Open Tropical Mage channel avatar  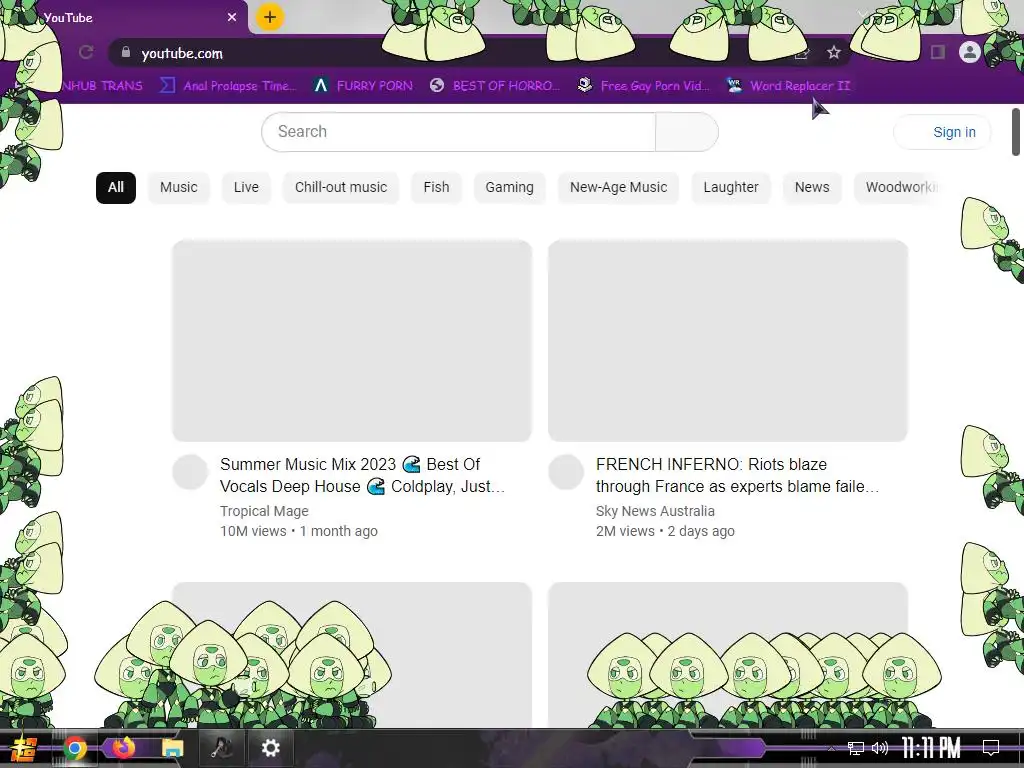pos(190,472)
